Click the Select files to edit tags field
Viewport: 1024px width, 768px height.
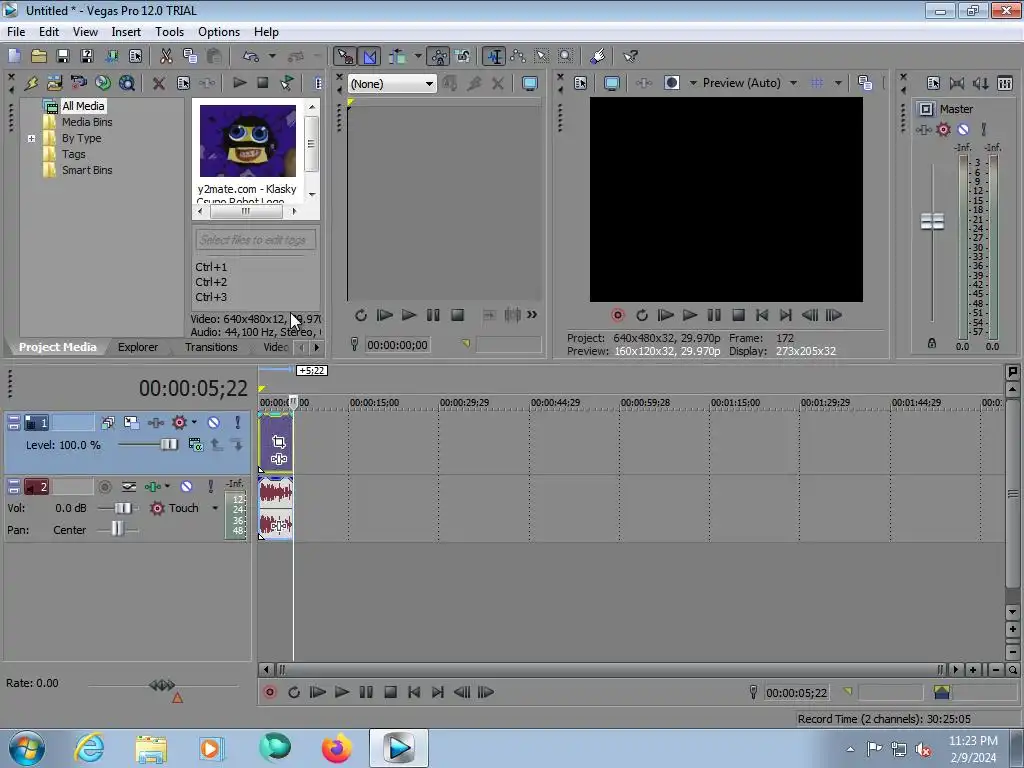(255, 240)
